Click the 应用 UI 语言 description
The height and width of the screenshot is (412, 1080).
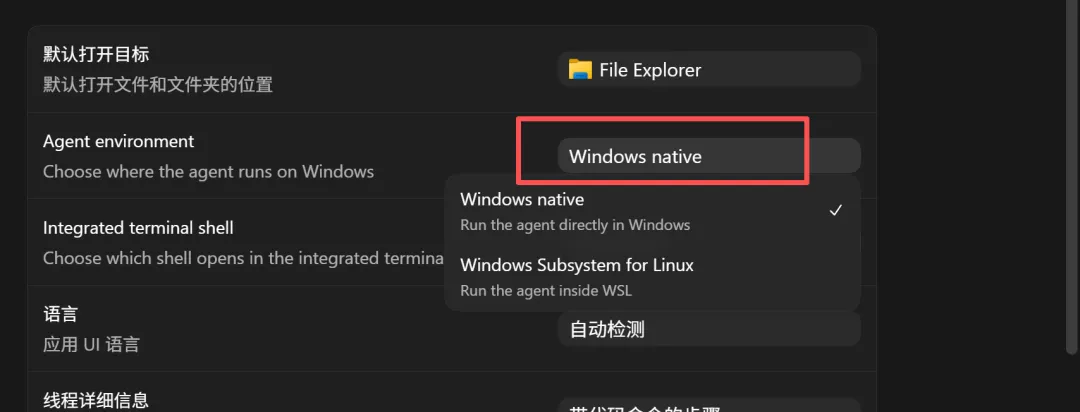(x=91, y=344)
